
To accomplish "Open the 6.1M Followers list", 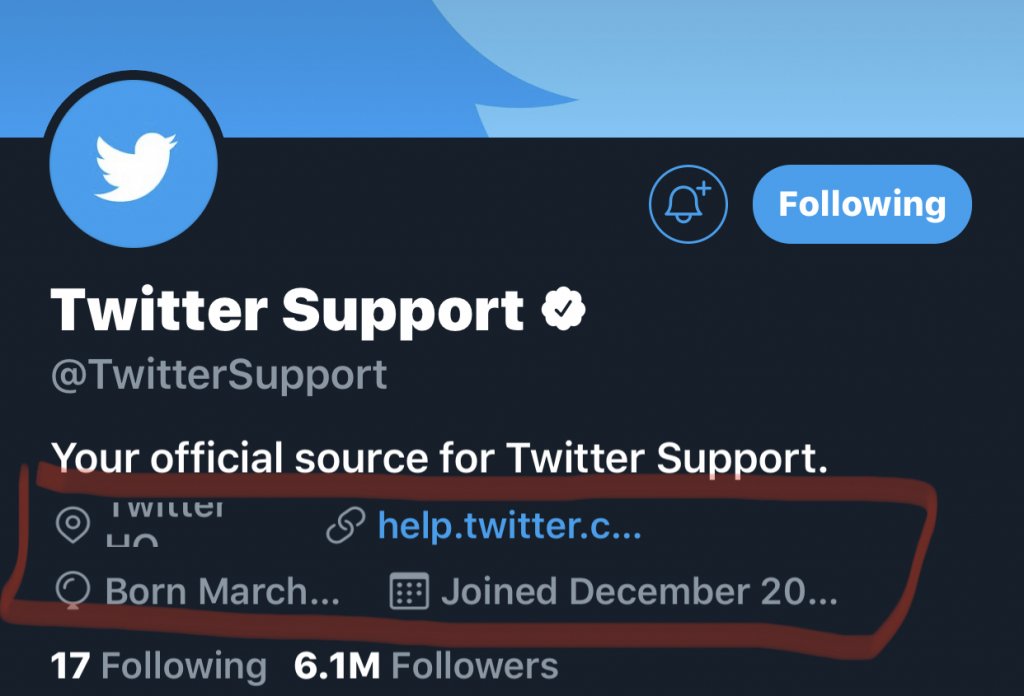I will [426, 666].
